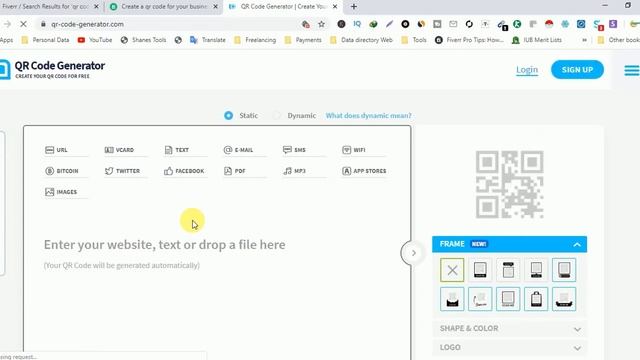Open 'What does dynamic mean?' link
Viewport: 640px width, 360px height.
pos(369,116)
